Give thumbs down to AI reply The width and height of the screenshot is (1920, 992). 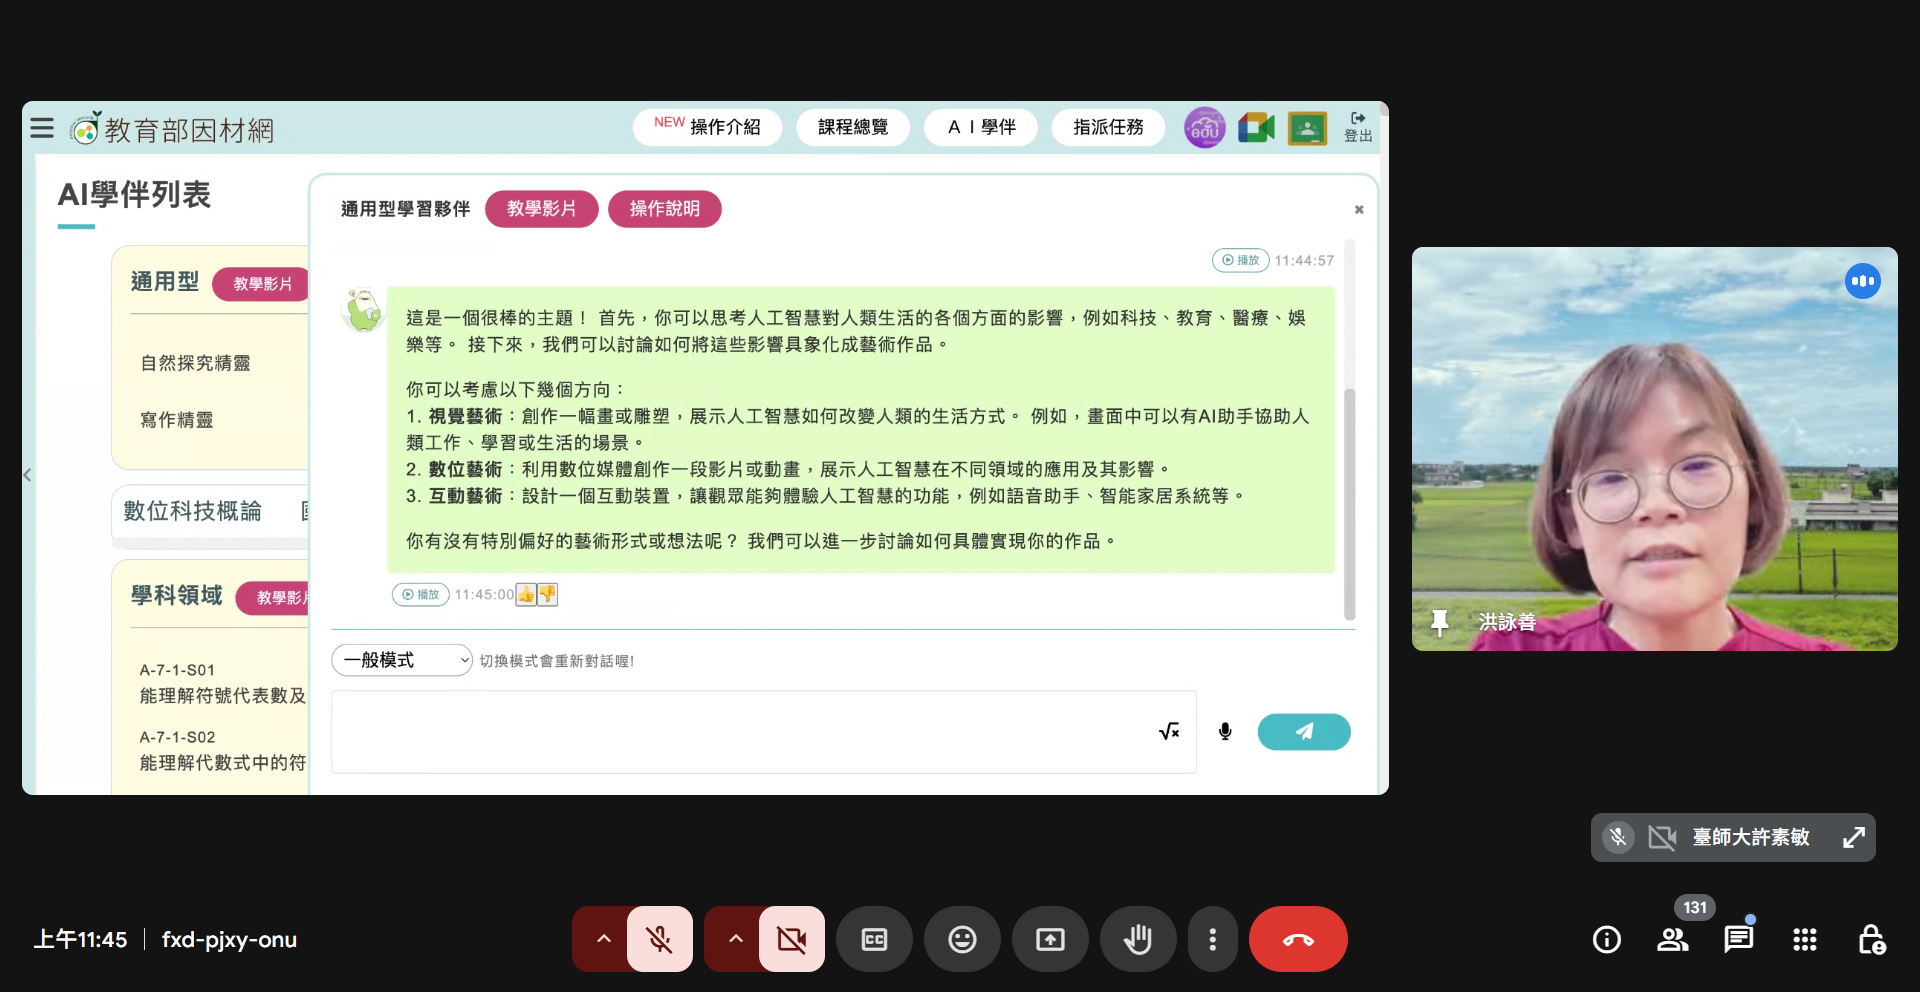point(547,594)
